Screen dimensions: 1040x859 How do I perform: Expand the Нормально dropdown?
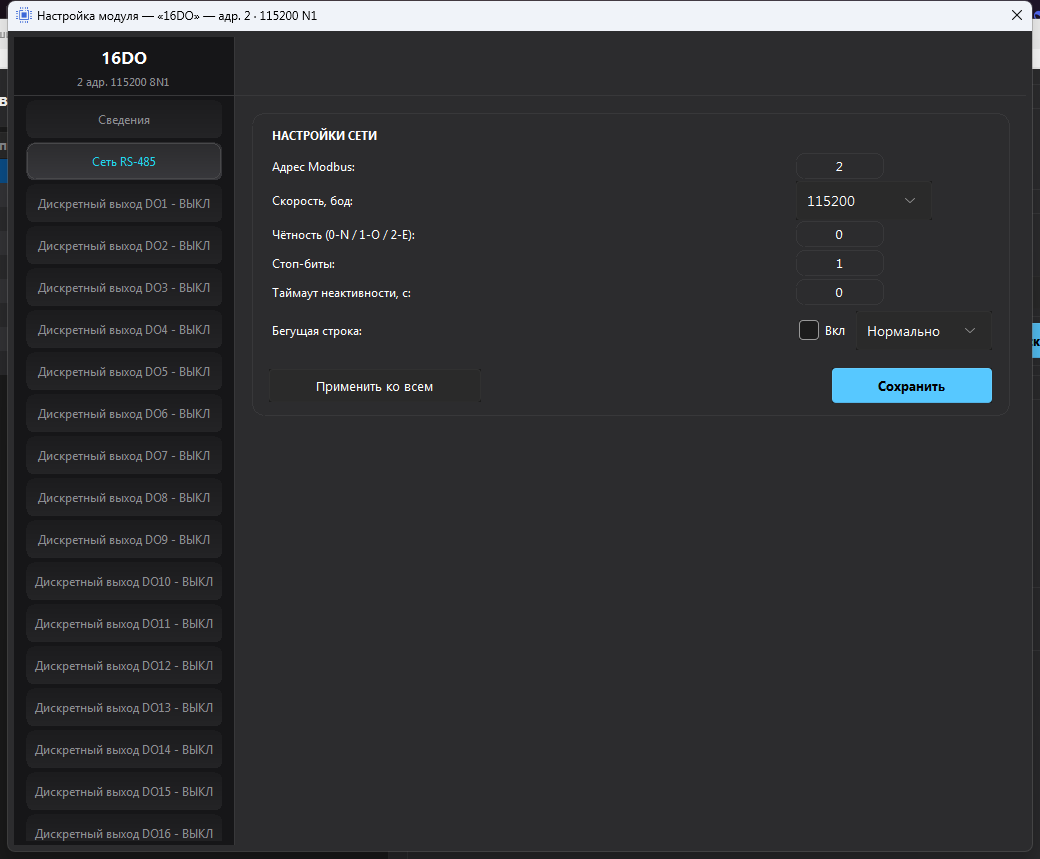click(923, 331)
